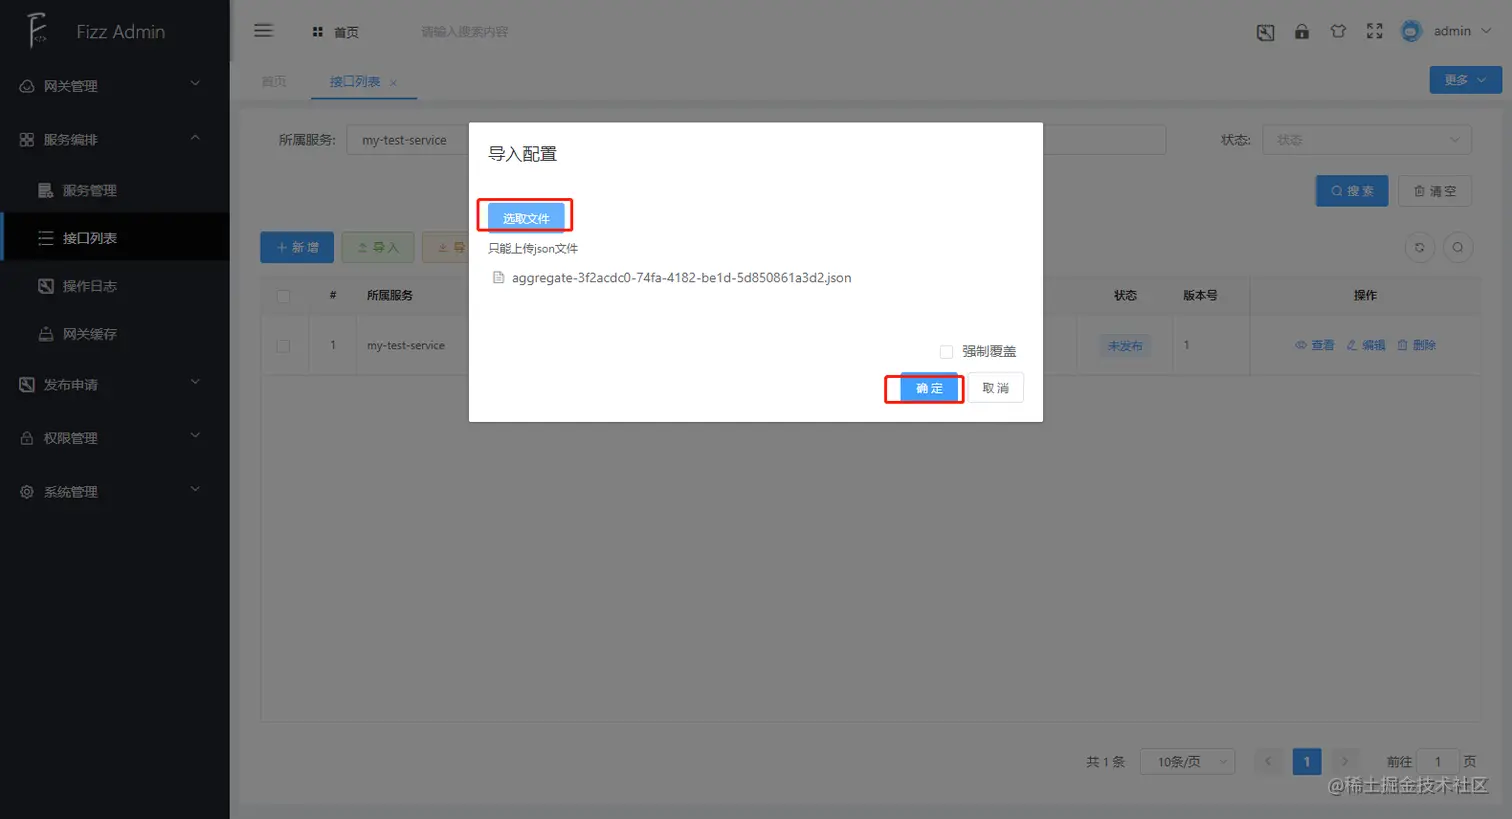Open the theme shirt icon
The image size is (1512, 819).
(1338, 31)
